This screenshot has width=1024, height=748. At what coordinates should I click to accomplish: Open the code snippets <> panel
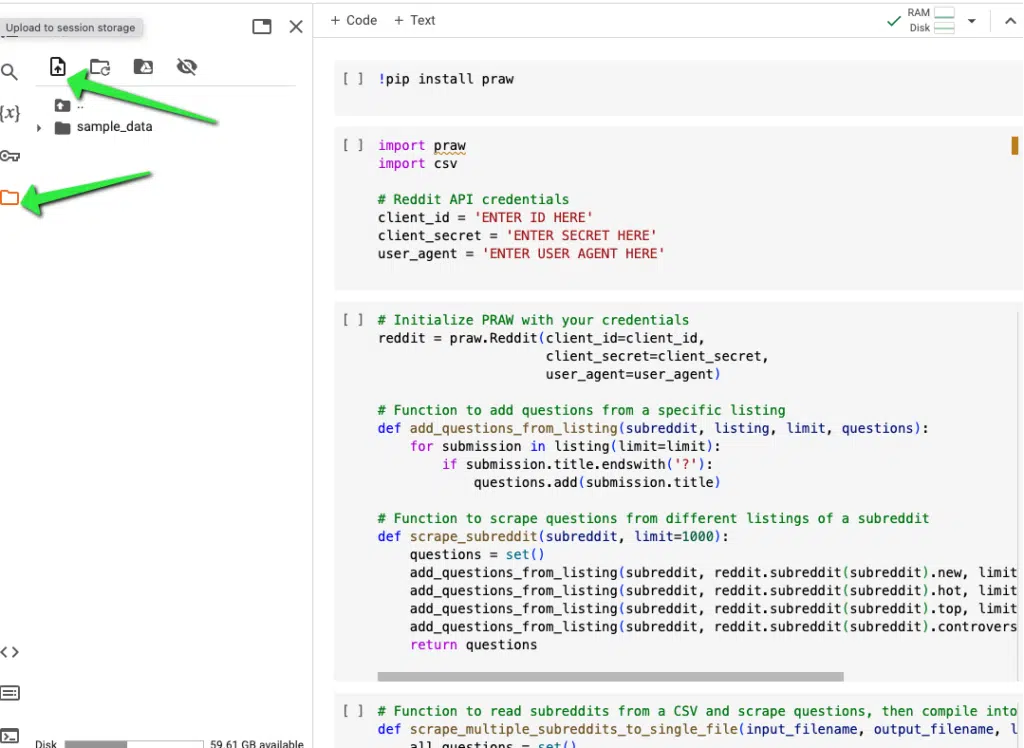coord(10,652)
